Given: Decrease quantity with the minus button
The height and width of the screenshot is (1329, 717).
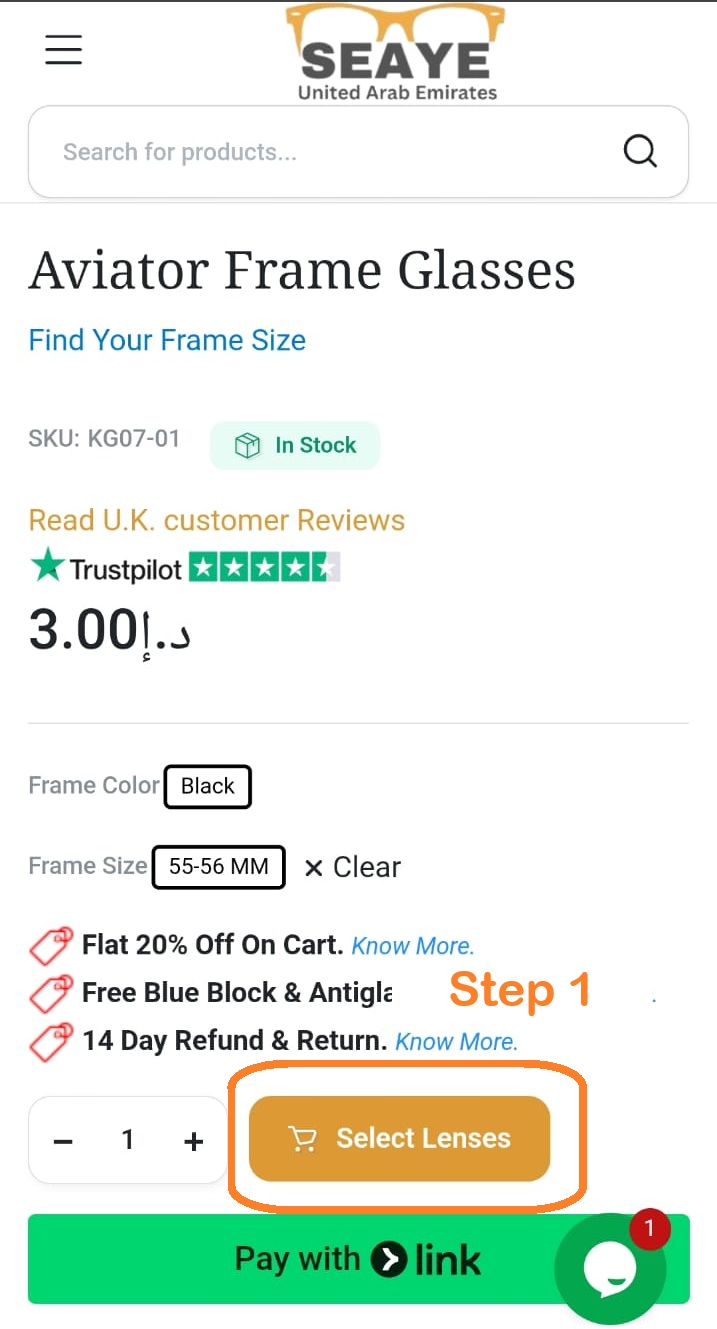Looking at the screenshot, I should (x=63, y=1141).
